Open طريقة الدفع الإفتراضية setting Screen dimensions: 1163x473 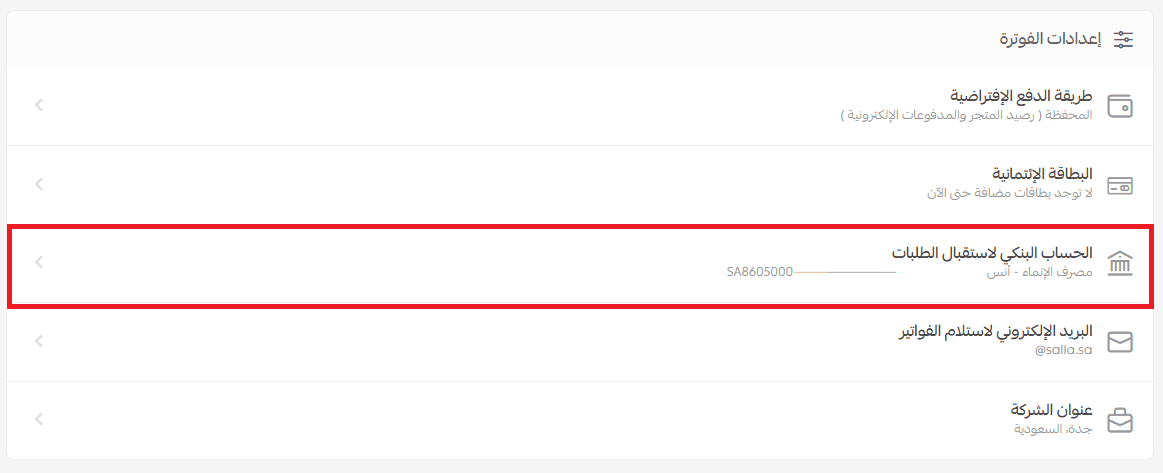[x=1020, y=96]
